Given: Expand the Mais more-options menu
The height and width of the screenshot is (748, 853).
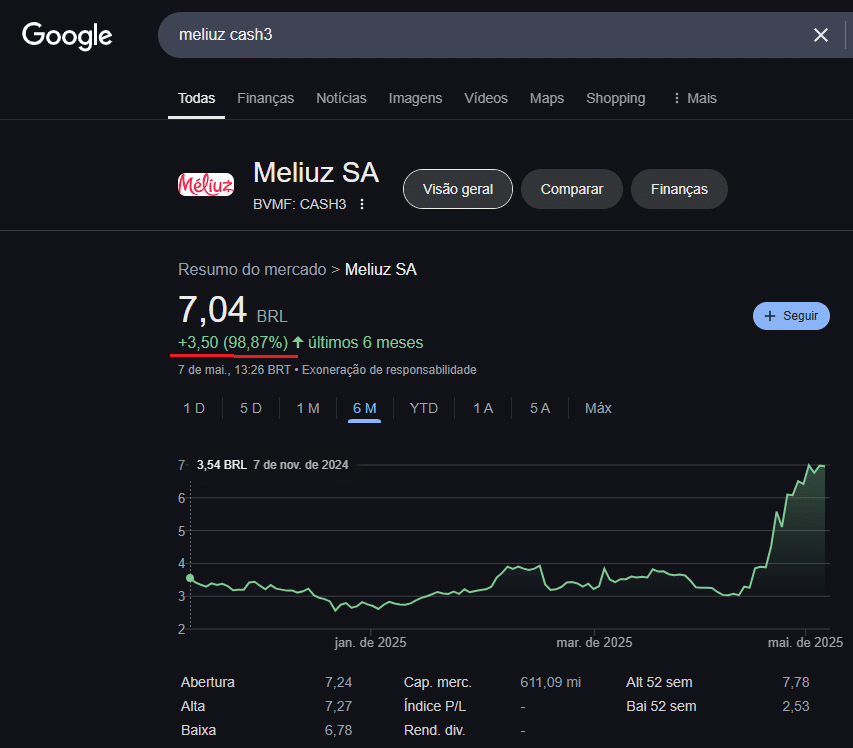Looking at the screenshot, I should 695,98.
